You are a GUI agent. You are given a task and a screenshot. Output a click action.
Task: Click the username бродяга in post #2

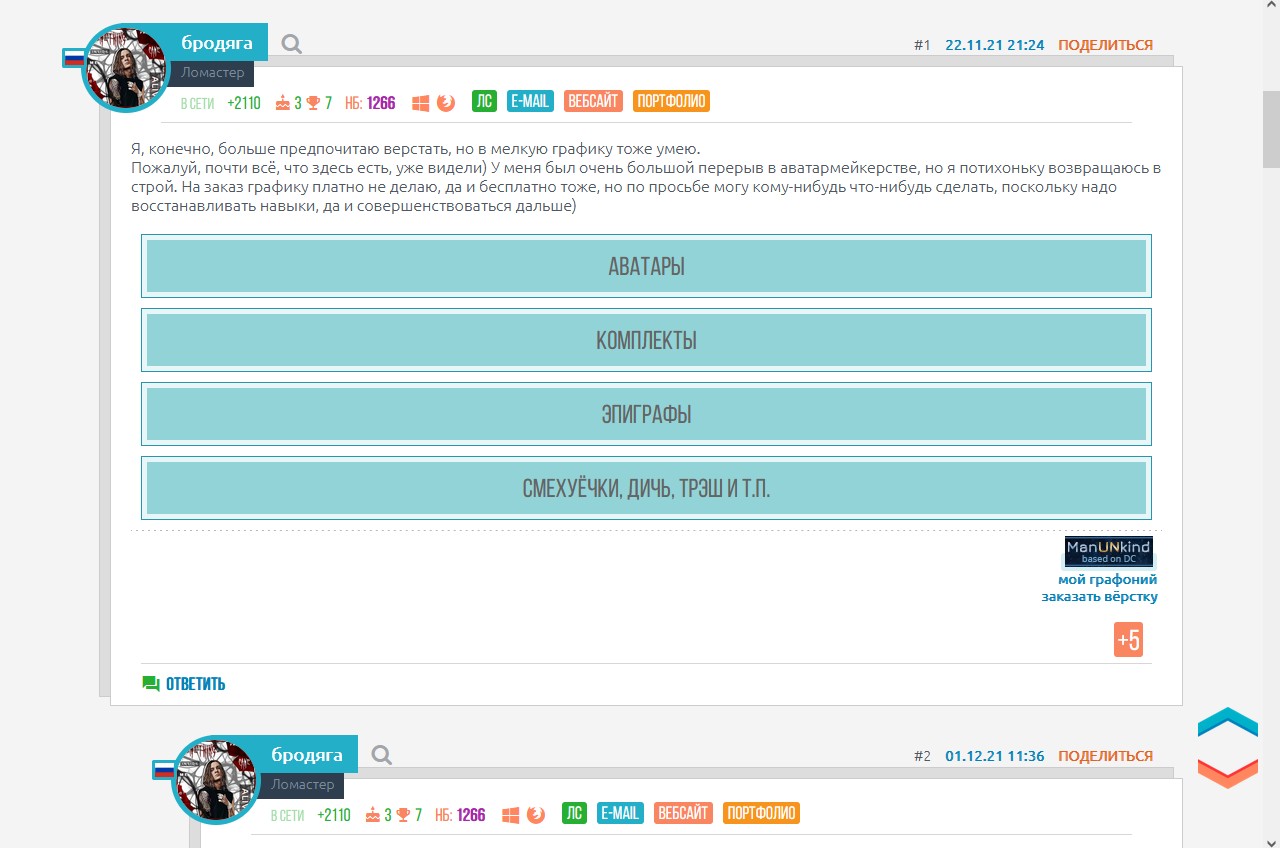(x=307, y=754)
